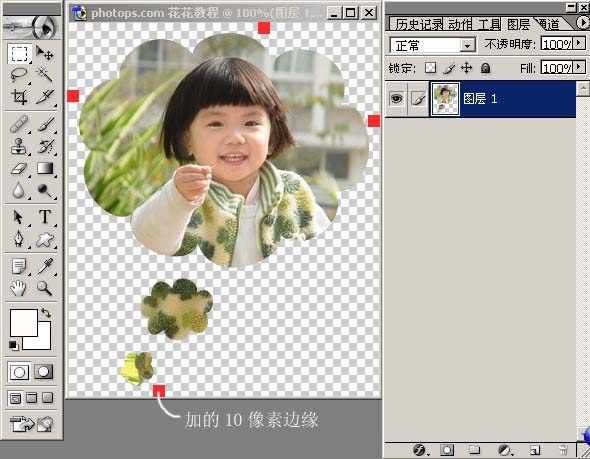Select the Type tool
Screen dimensions: 590x459
click(44, 217)
